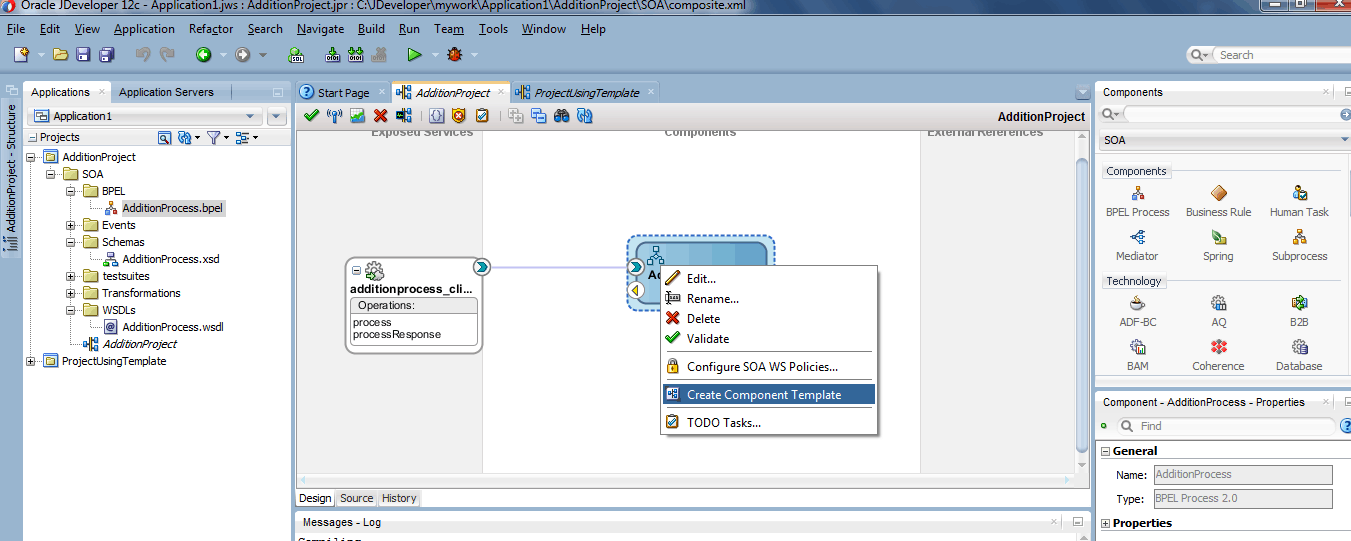Choose Configure SOA WS Policies... from context menu

pos(768,367)
